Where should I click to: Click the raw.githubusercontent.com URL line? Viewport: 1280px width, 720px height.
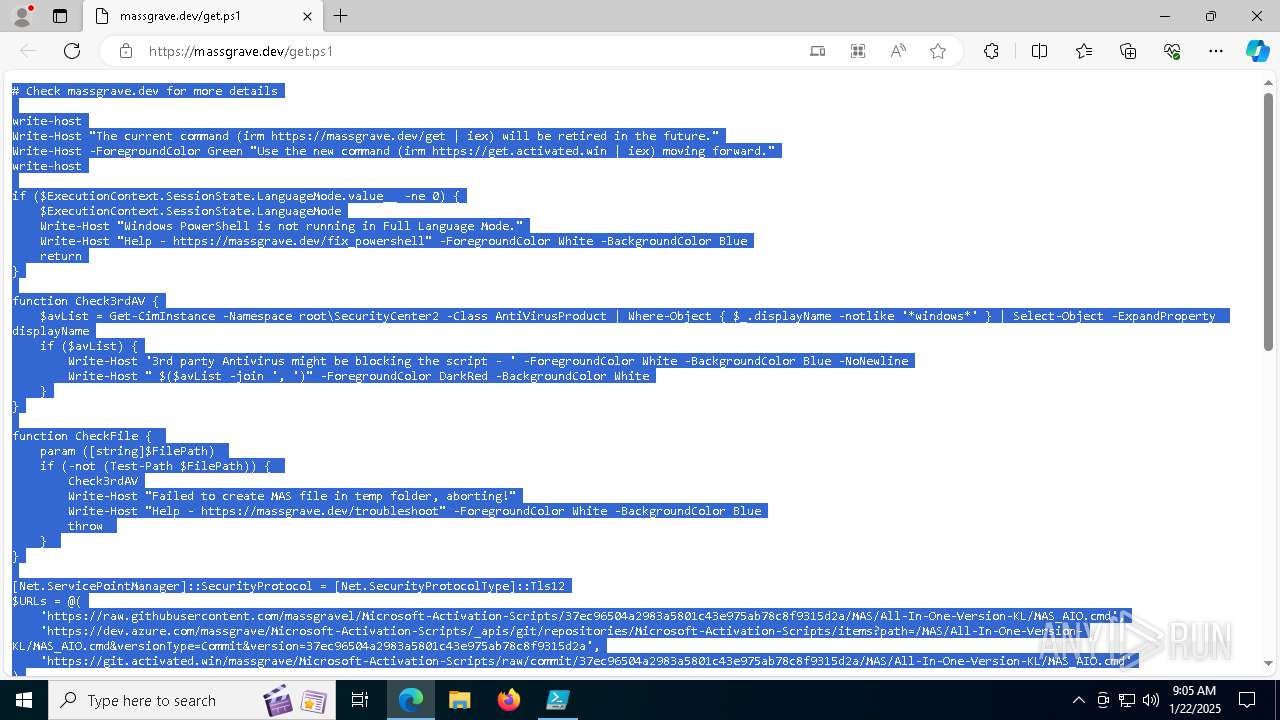(580, 616)
